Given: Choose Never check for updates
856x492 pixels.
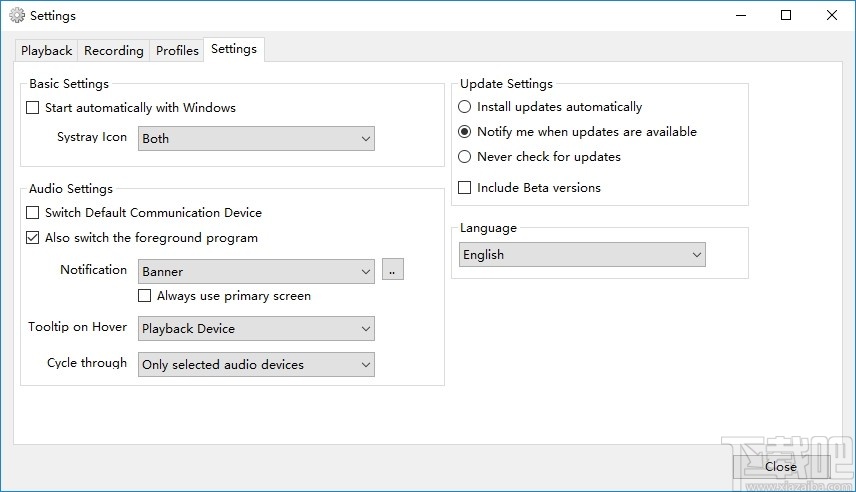Looking at the screenshot, I should [465, 157].
